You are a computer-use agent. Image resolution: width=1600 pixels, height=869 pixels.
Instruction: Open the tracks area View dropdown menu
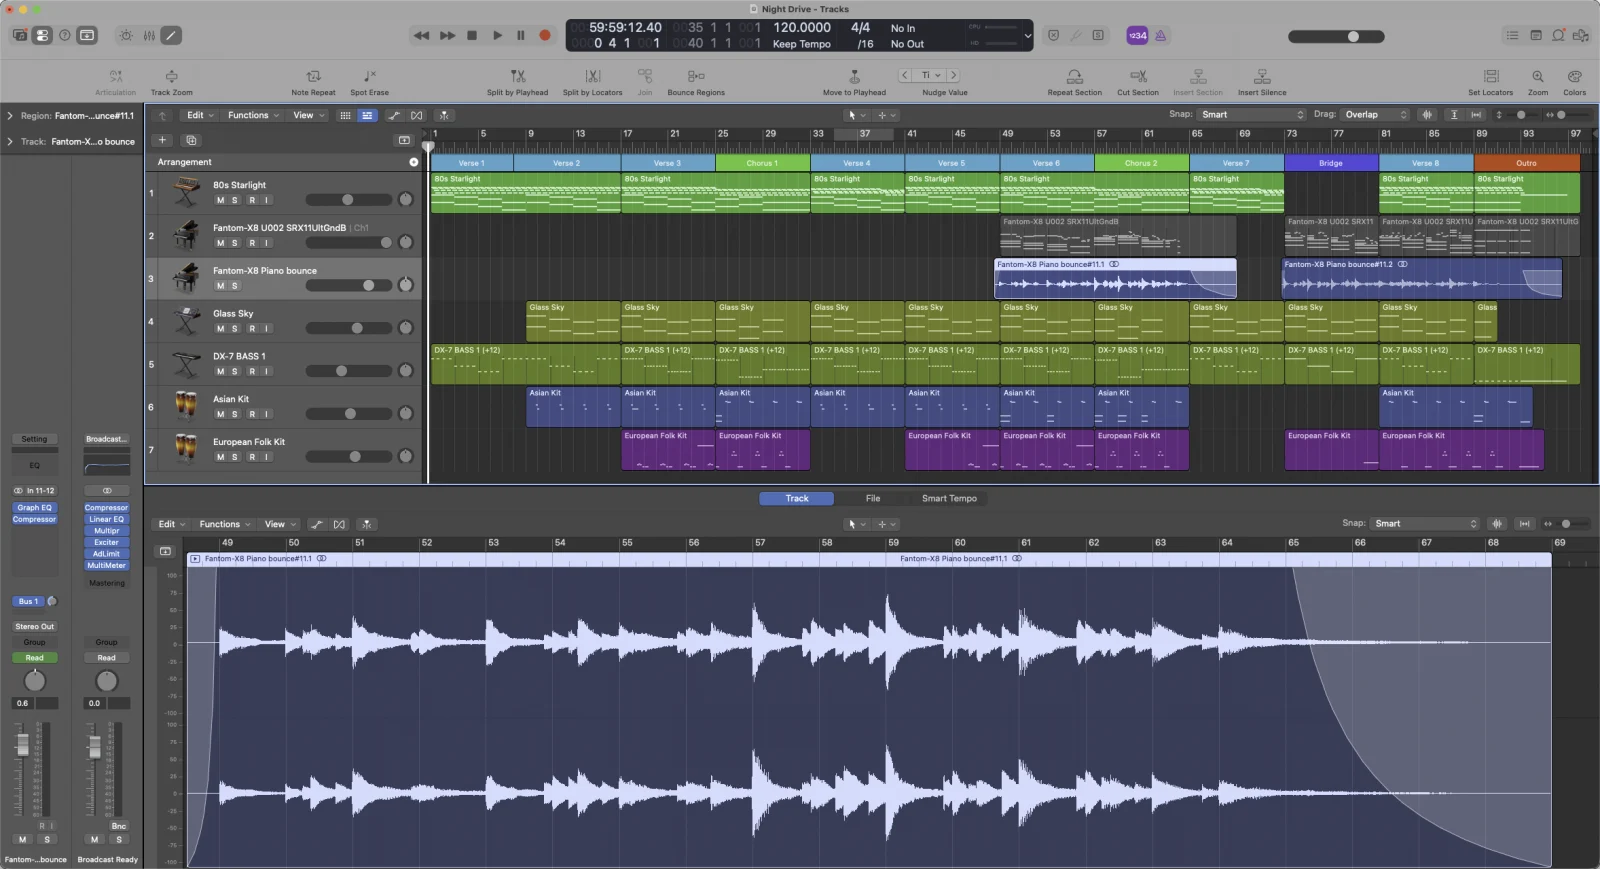[307, 115]
